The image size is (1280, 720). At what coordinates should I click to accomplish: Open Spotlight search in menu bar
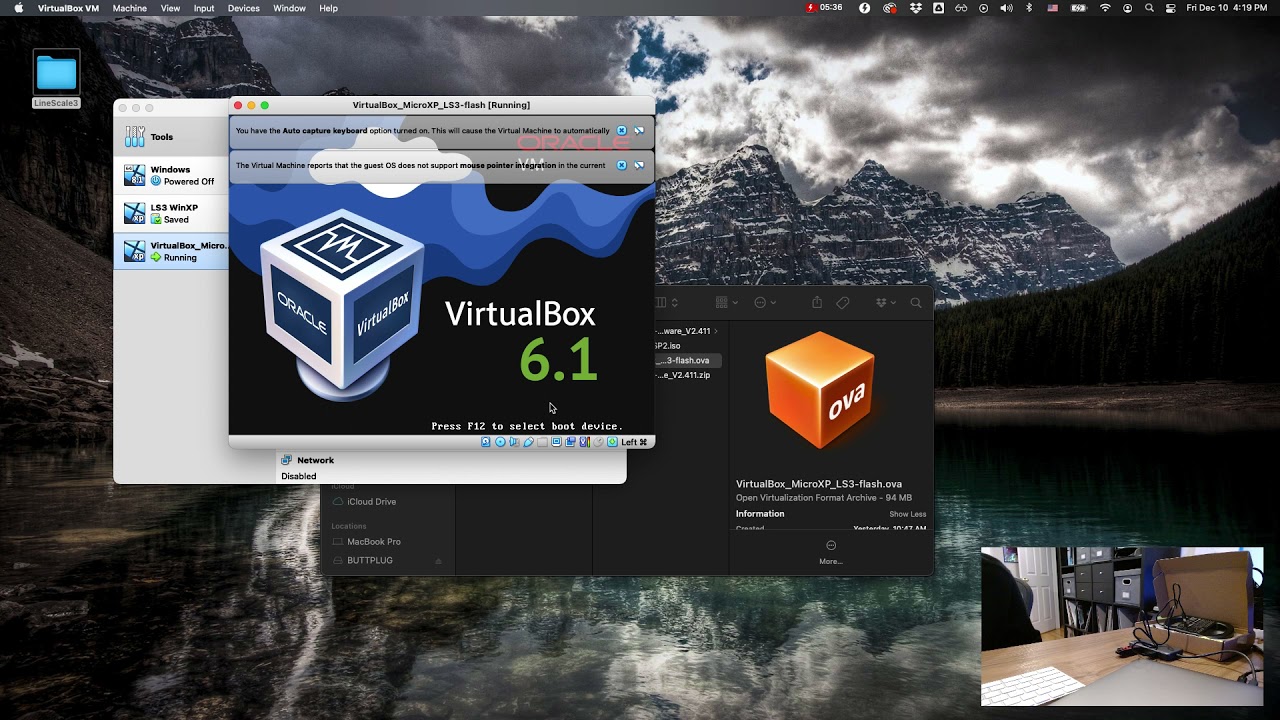point(1149,8)
